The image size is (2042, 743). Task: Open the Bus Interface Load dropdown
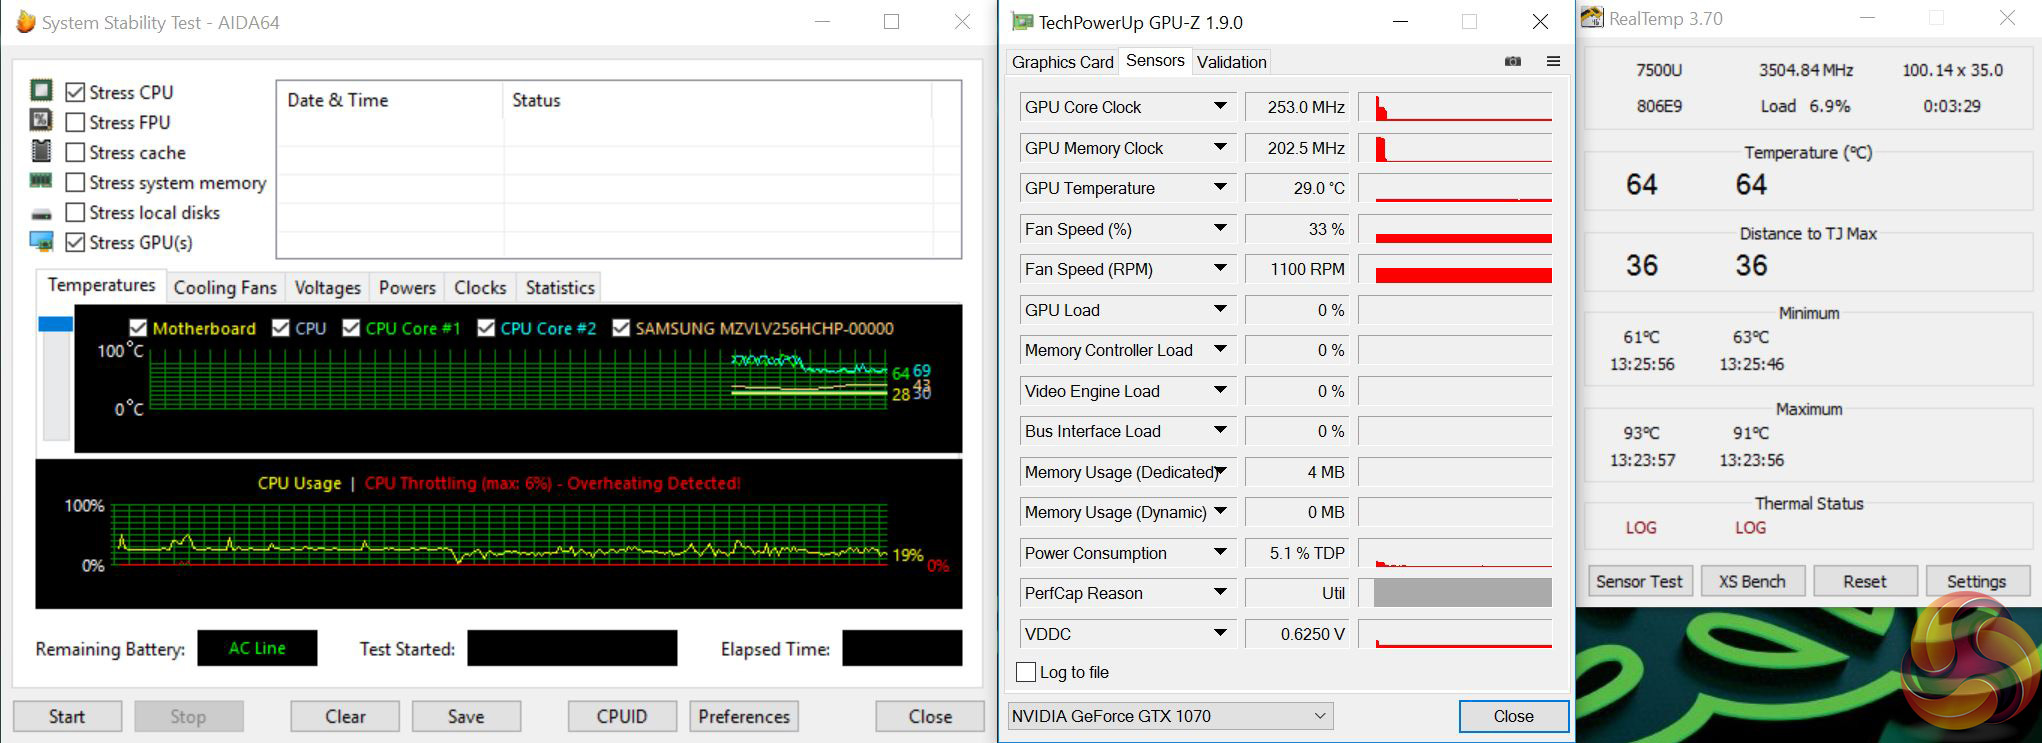1220,430
